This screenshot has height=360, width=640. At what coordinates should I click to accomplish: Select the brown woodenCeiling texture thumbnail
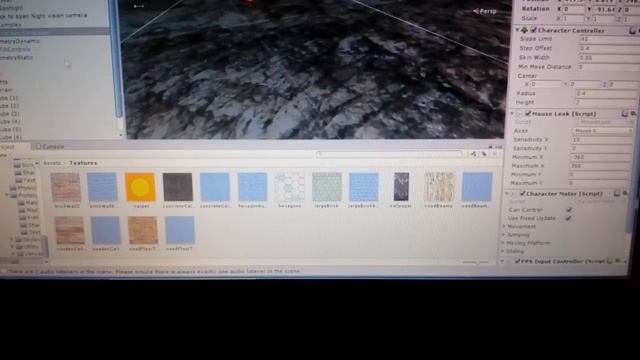[x=69, y=230]
